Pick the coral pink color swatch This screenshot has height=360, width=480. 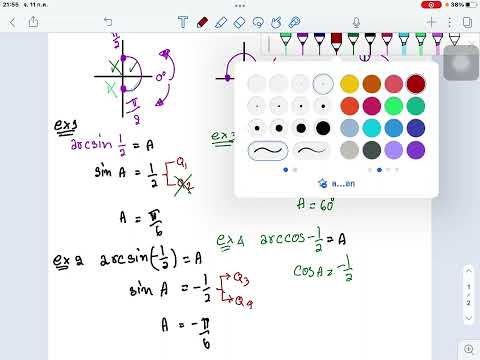coord(394,84)
